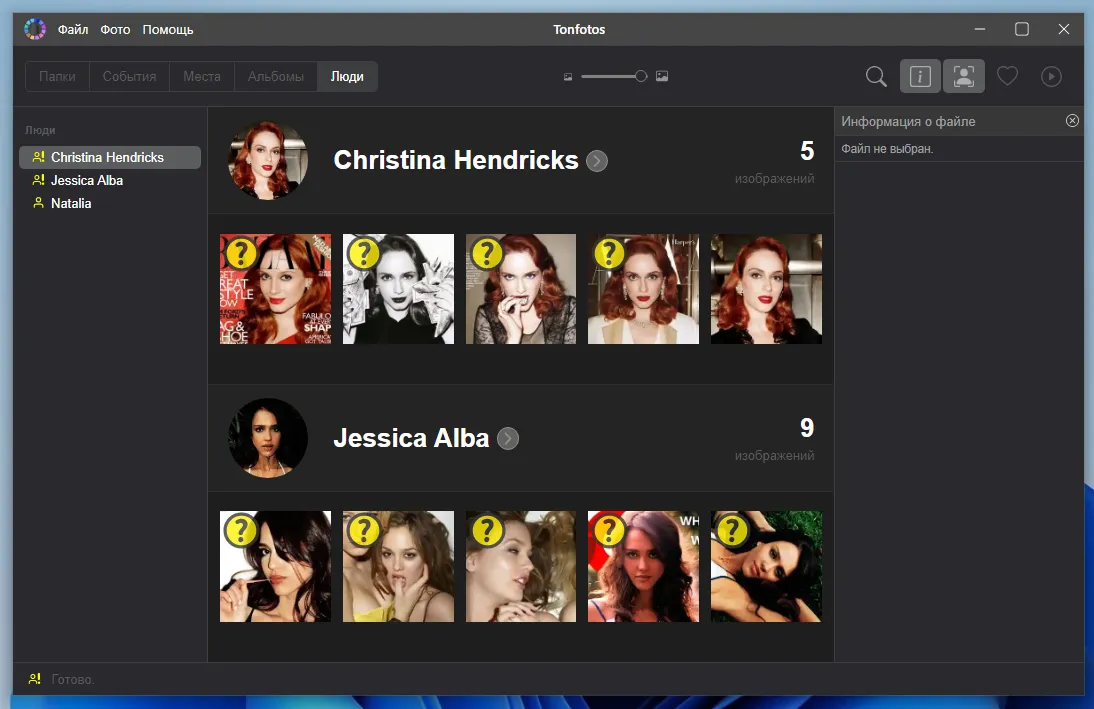Open the search magnifier icon
This screenshot has width=1094, height=709.
[x=876, y=76]
